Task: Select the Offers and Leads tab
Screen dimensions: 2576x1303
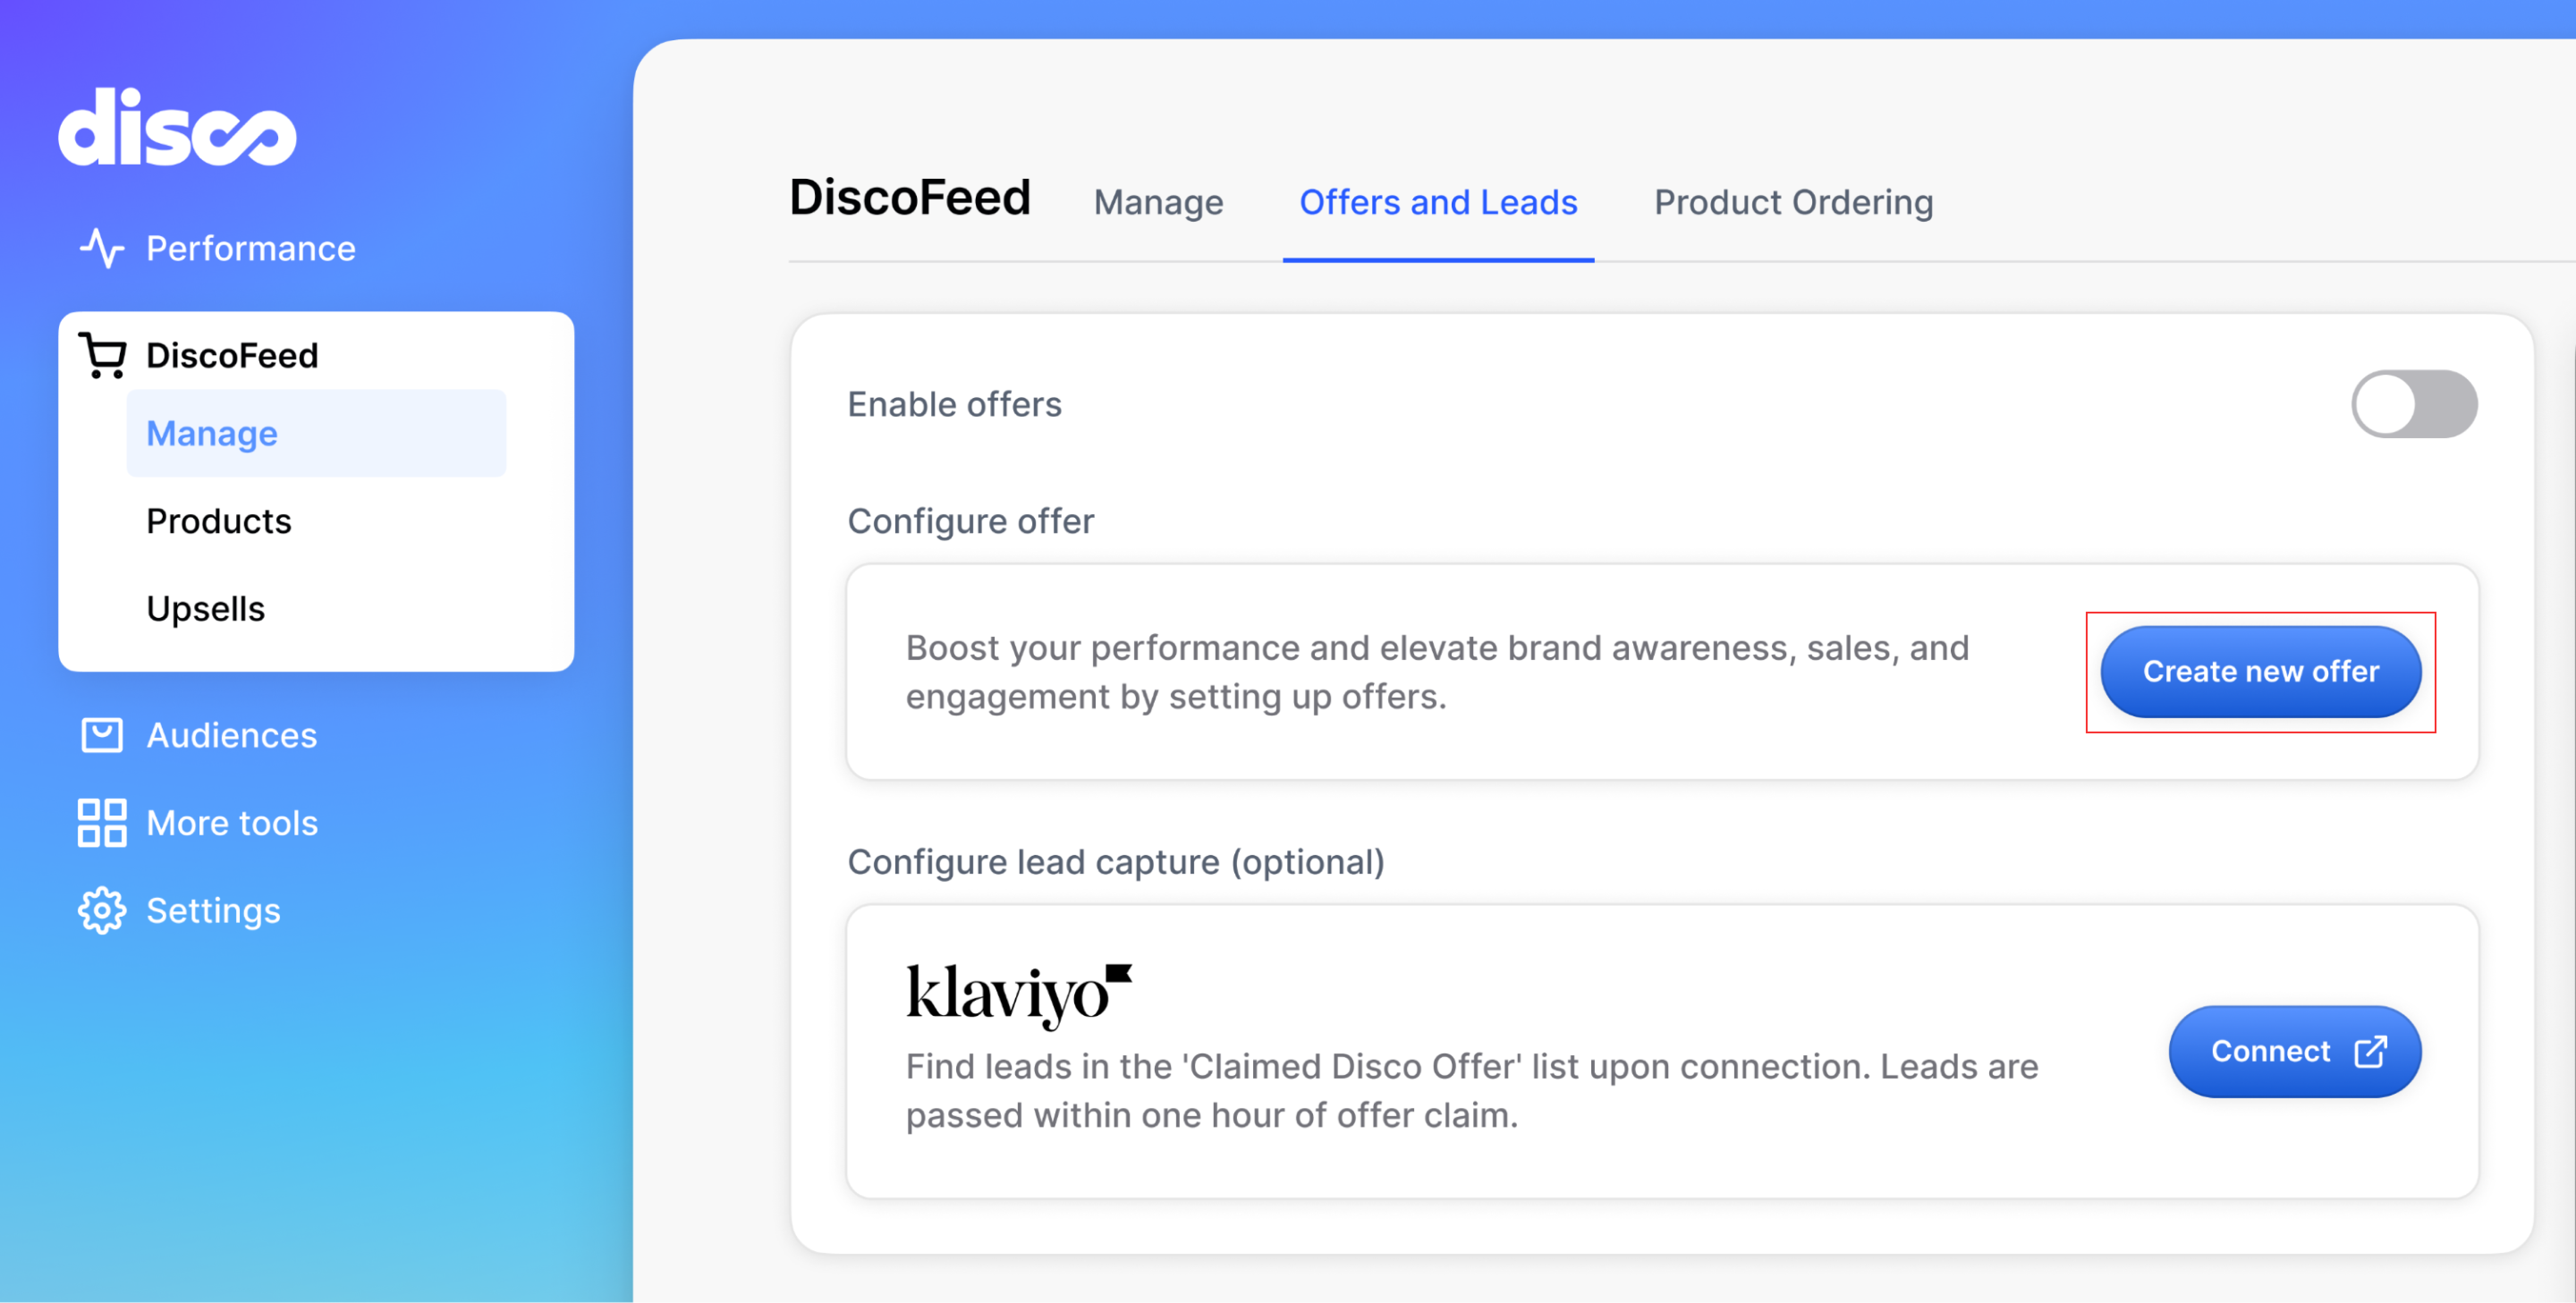Action: pyautogui.click(x=1438, y=202)
